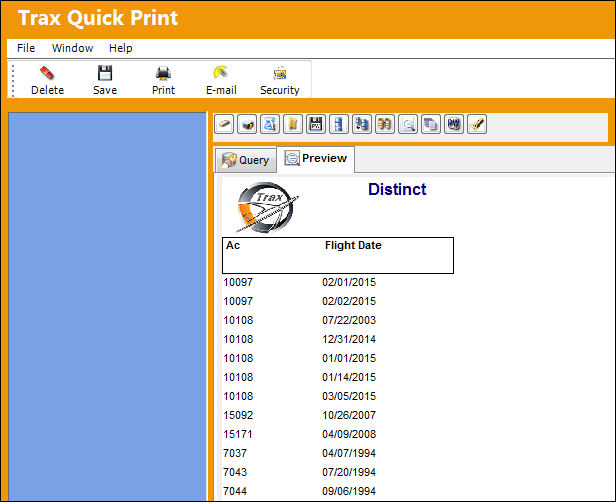Click date cell 03/05/2015

(x=349, y=396)
